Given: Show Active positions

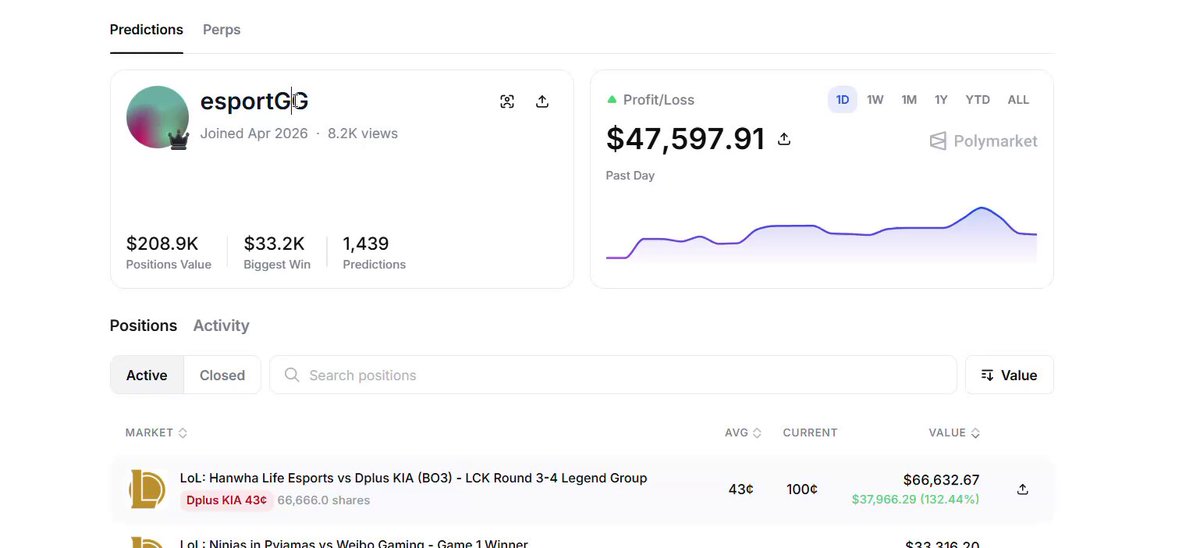Looking at the screenshot, I should tap(147, 375).
